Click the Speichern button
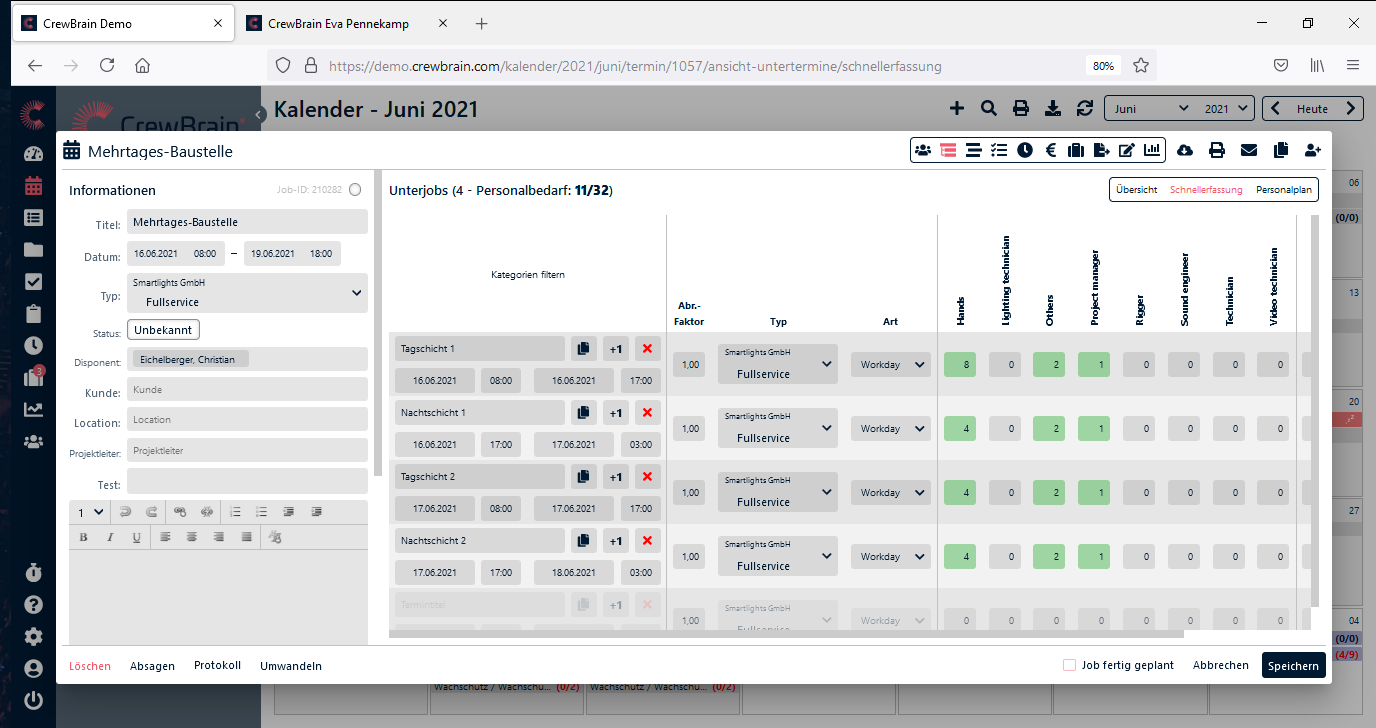1376x728 pixels. [1293, 666]
